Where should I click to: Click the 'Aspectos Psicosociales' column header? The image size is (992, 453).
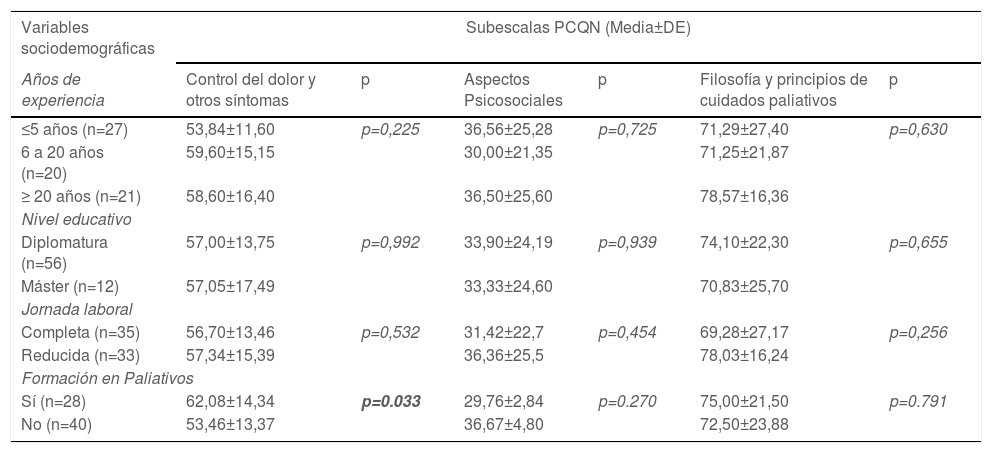(513, 89)
